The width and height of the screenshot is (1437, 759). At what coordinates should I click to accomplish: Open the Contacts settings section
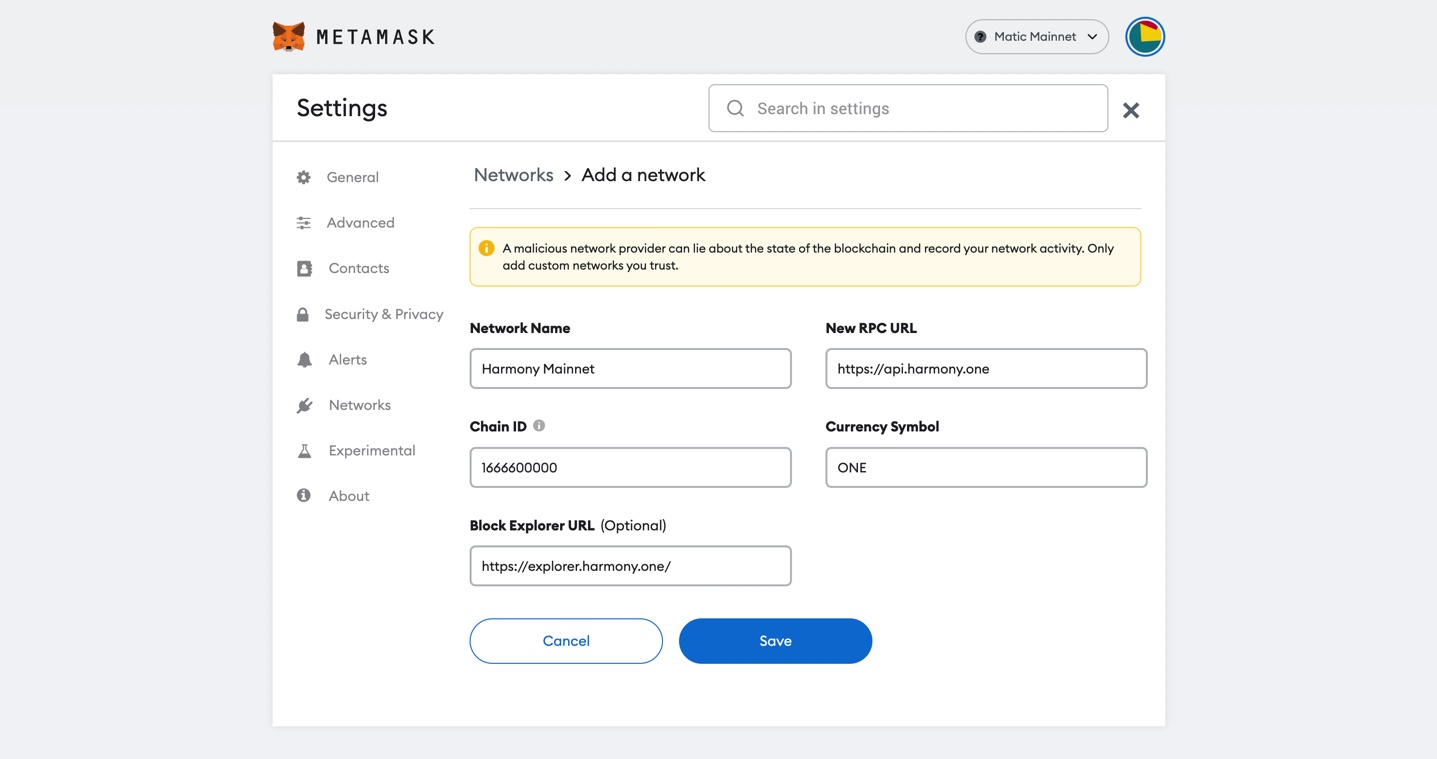coord(358,268)
